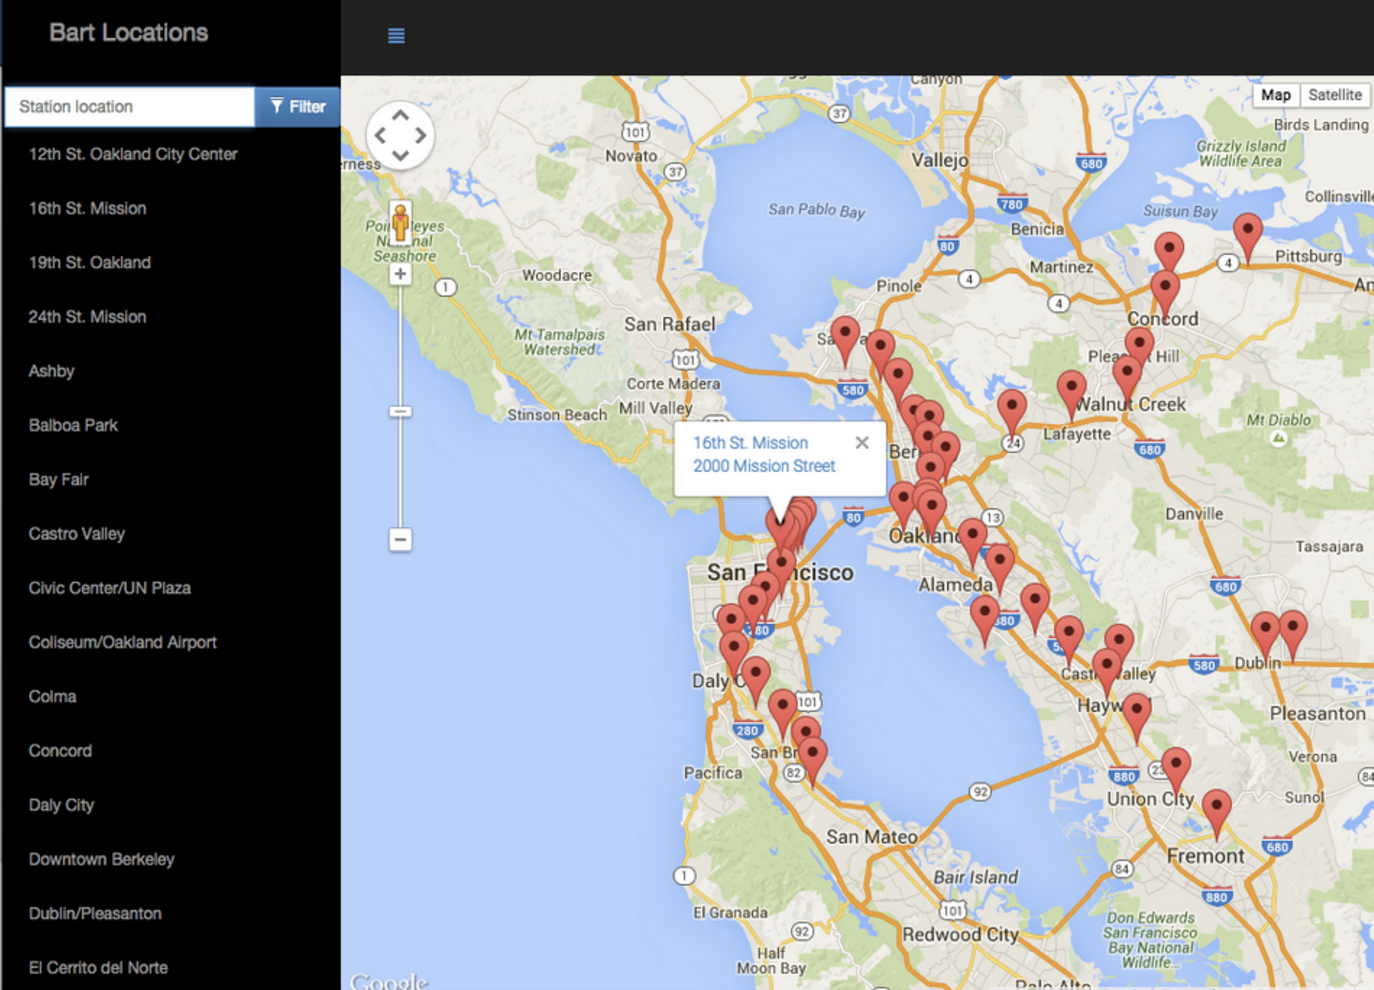This screenshot has height=990, width=1374.
Task: Select Civic Center/UN Plaza station
Action: point(110,588)
